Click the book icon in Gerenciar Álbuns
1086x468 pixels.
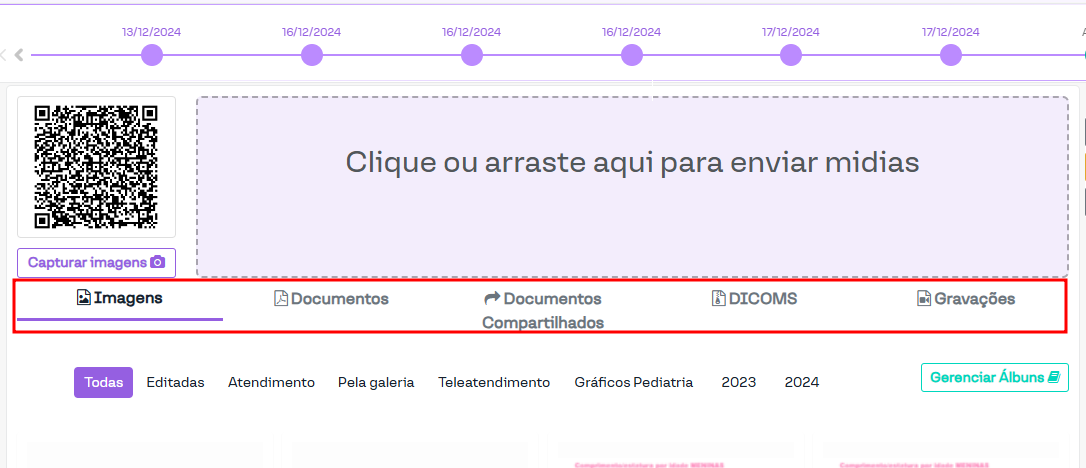click(x=1053, y=378)
